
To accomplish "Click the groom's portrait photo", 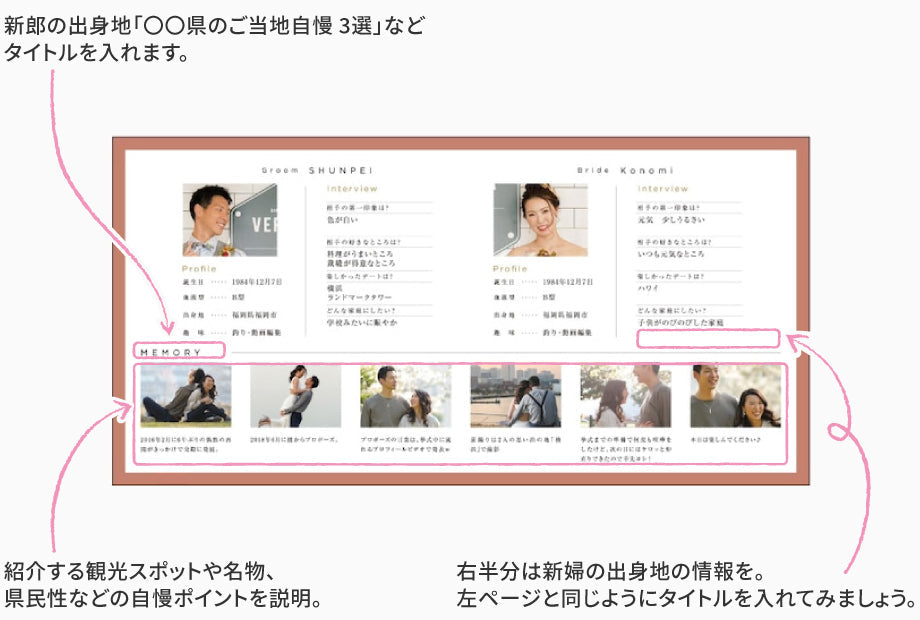I will tap(215, 220).
